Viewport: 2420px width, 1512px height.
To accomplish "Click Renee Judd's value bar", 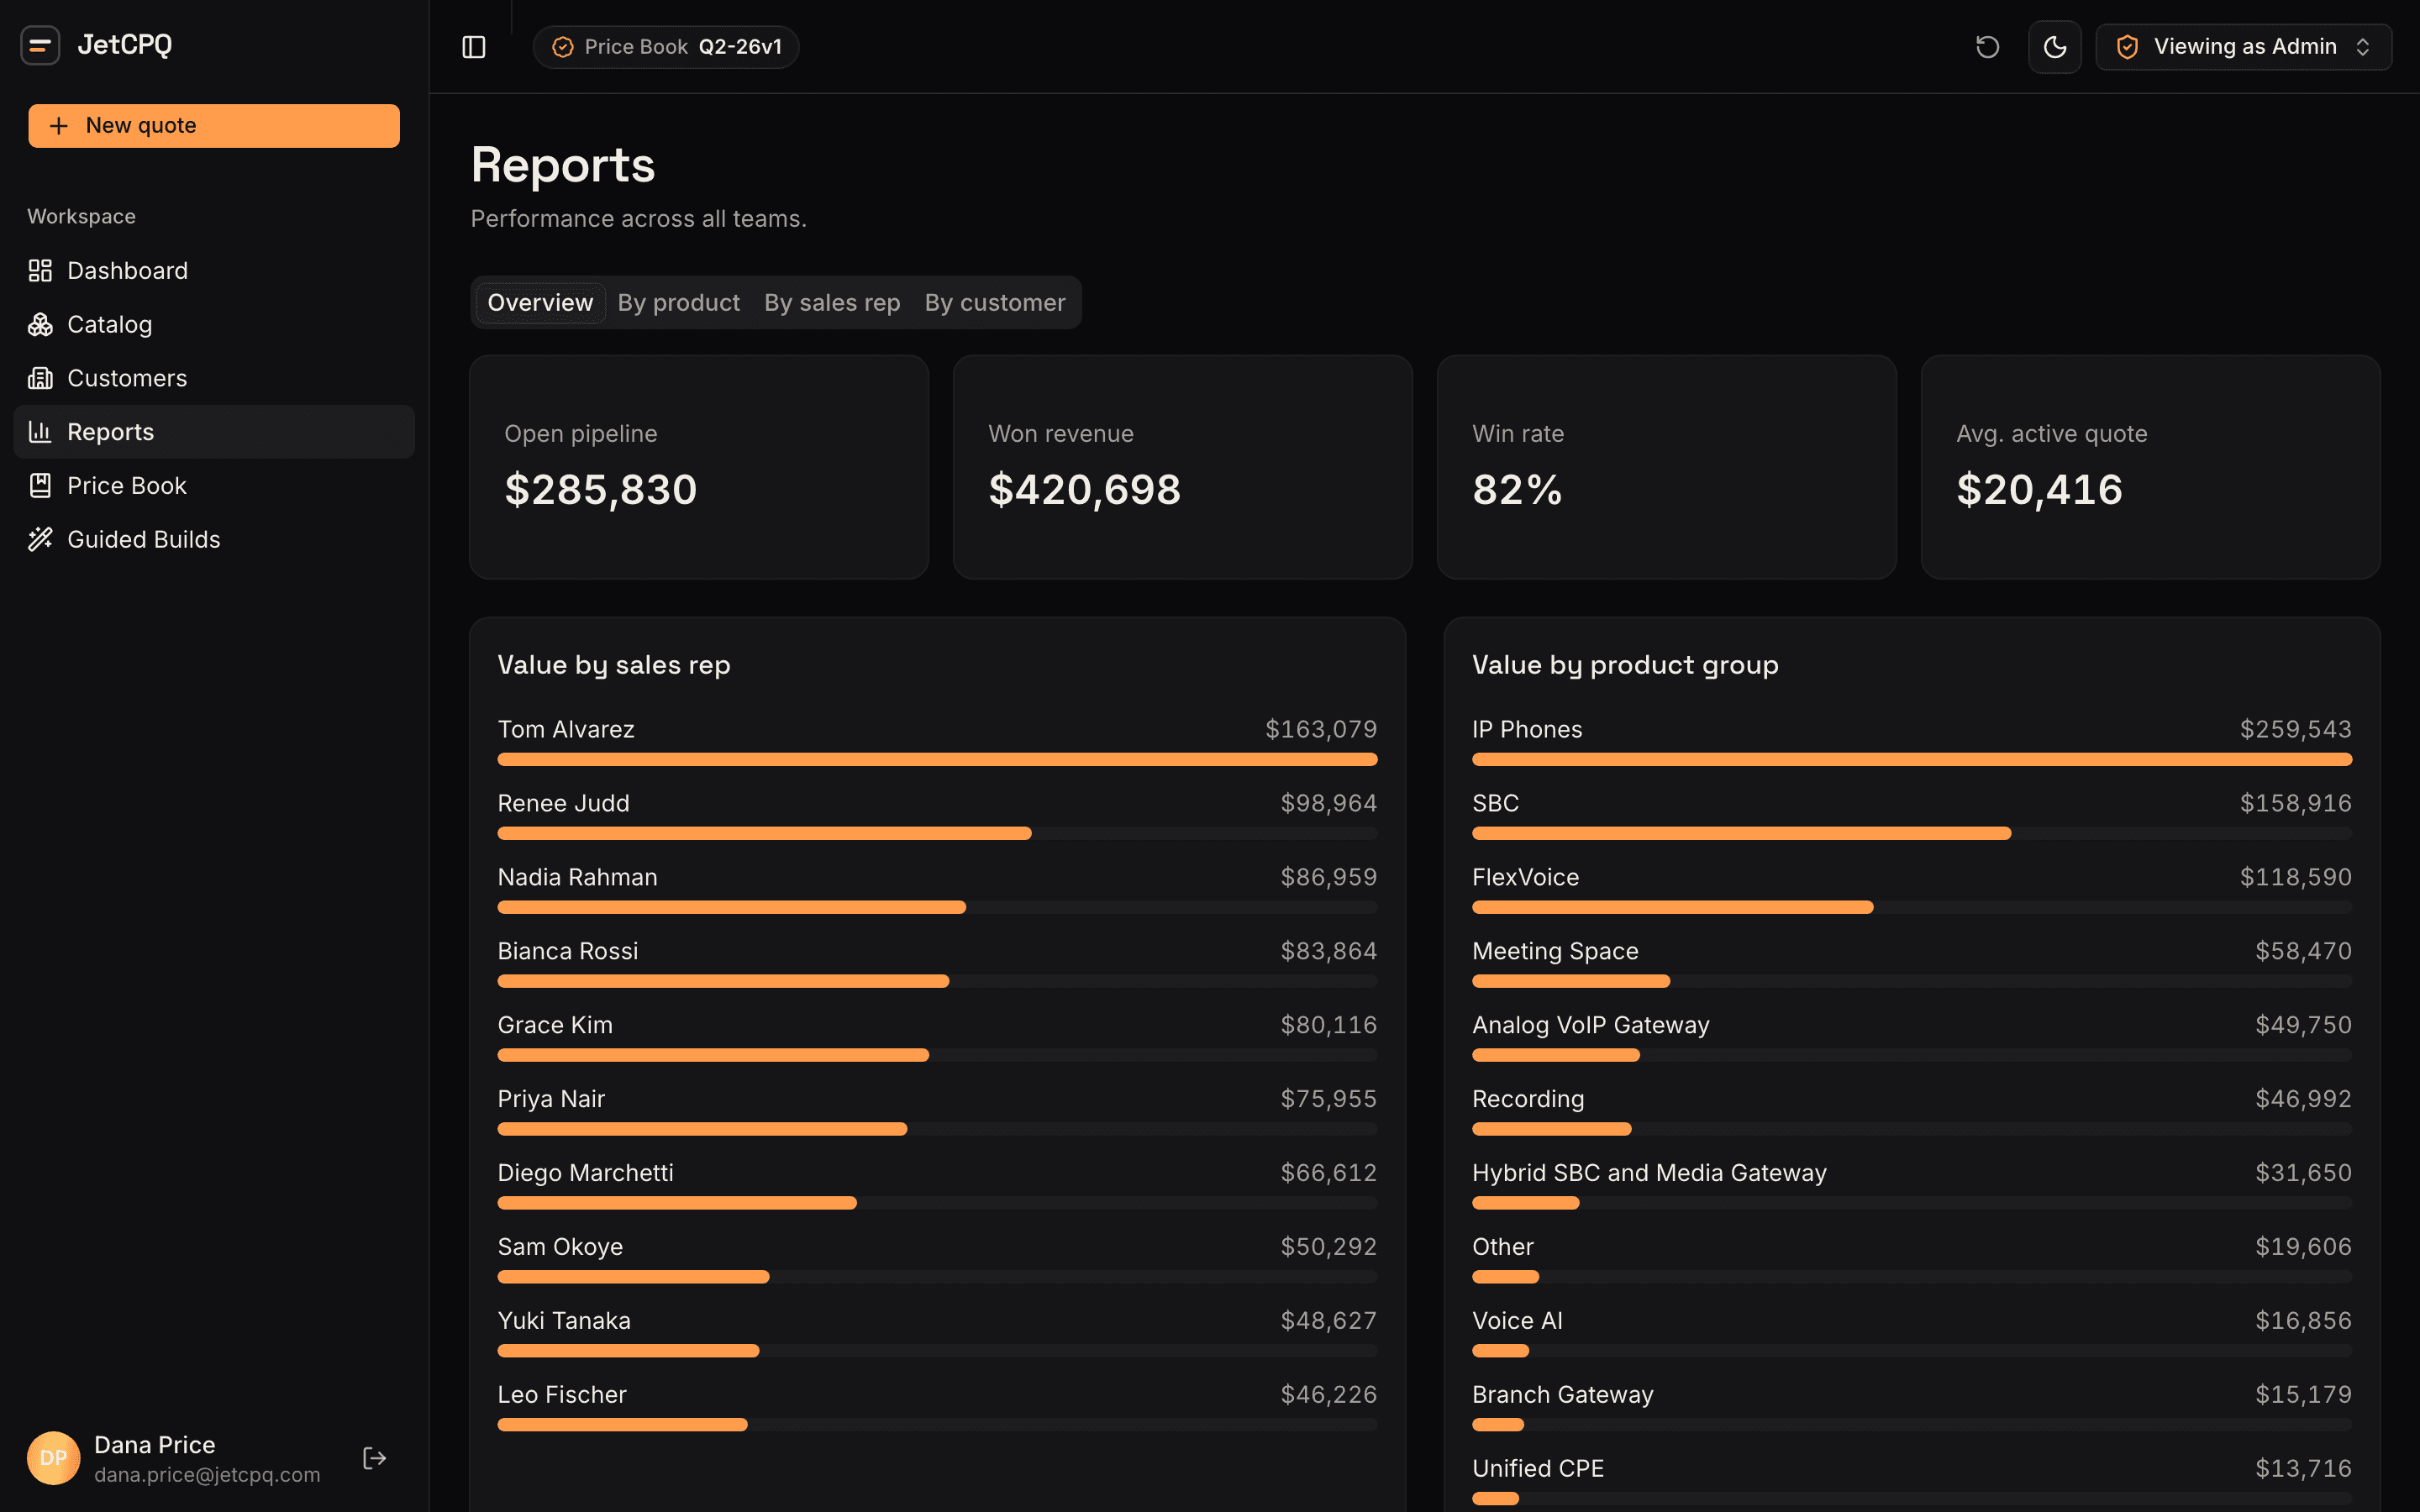I will 937,834.
